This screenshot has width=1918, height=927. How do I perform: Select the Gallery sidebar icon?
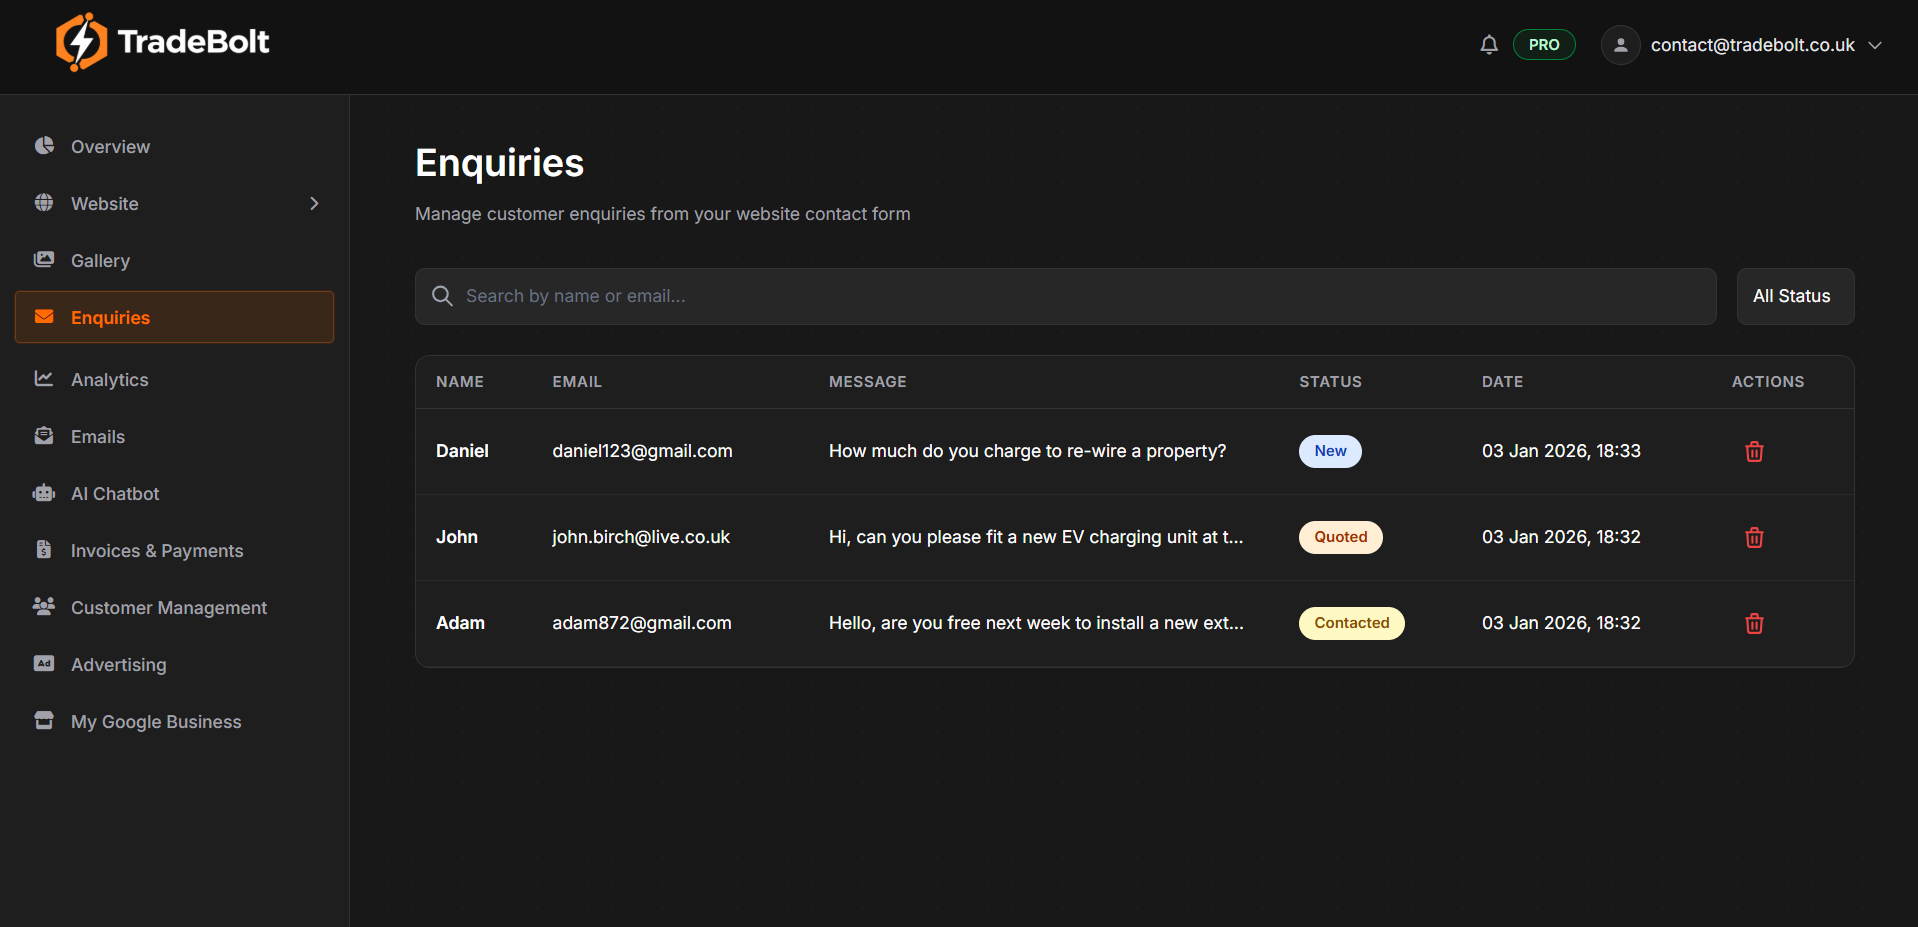(44, 259)
